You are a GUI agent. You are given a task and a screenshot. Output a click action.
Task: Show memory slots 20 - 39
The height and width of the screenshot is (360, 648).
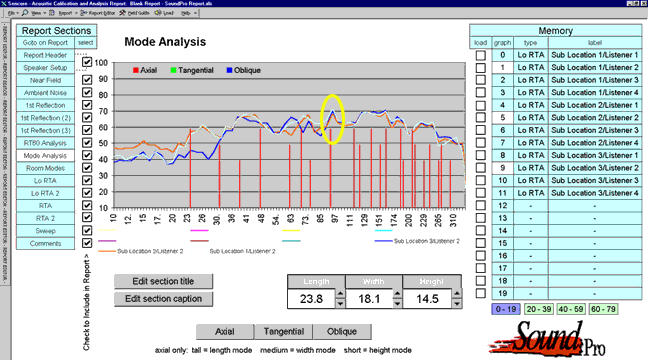539,309
